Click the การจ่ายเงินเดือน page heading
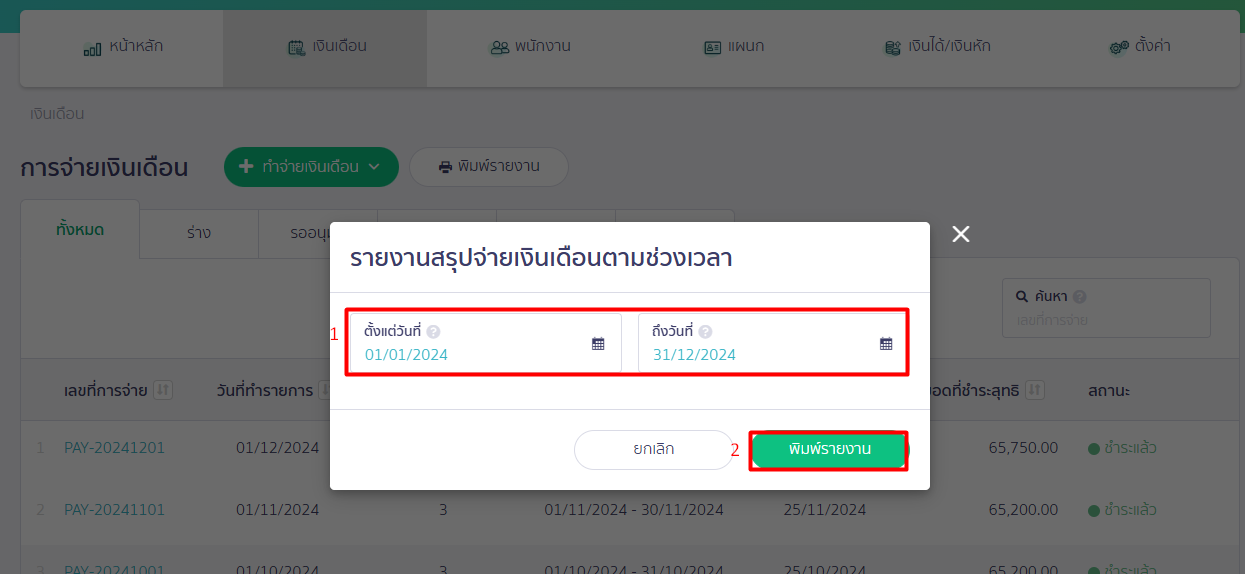 point(104,168)
